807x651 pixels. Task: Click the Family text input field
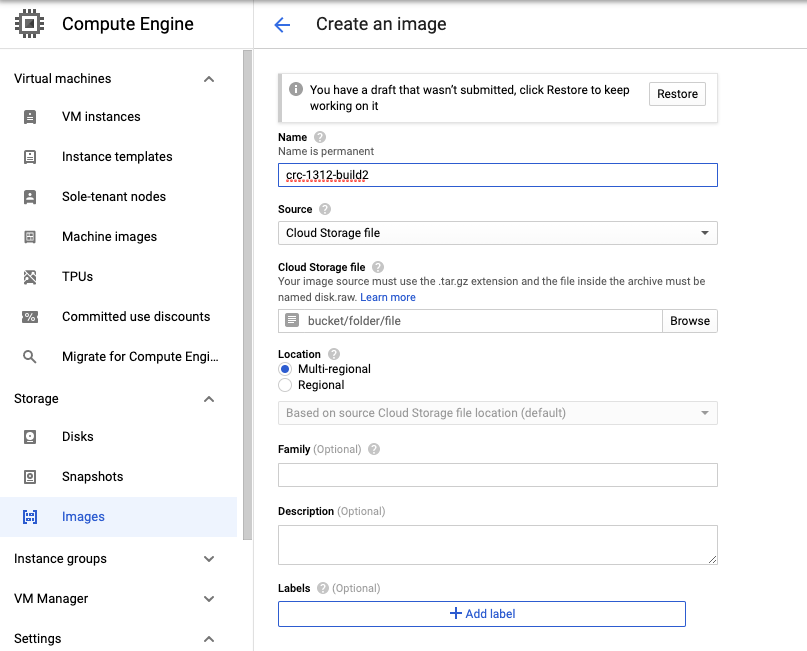[497, 475]
